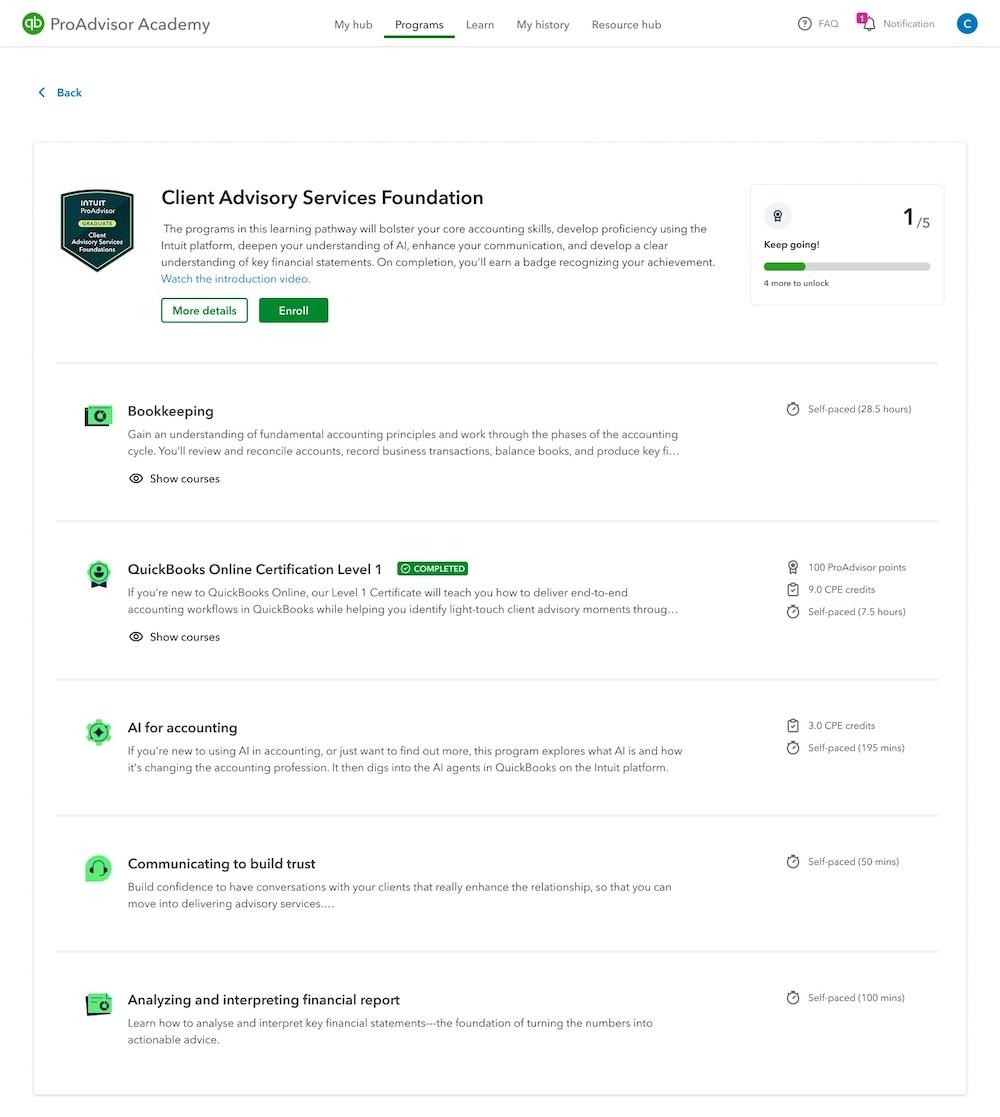Image resolution: width=1000 pixels, height=1117 pixels.
Task: Open the My history menu item
Action: click(542, 25)
